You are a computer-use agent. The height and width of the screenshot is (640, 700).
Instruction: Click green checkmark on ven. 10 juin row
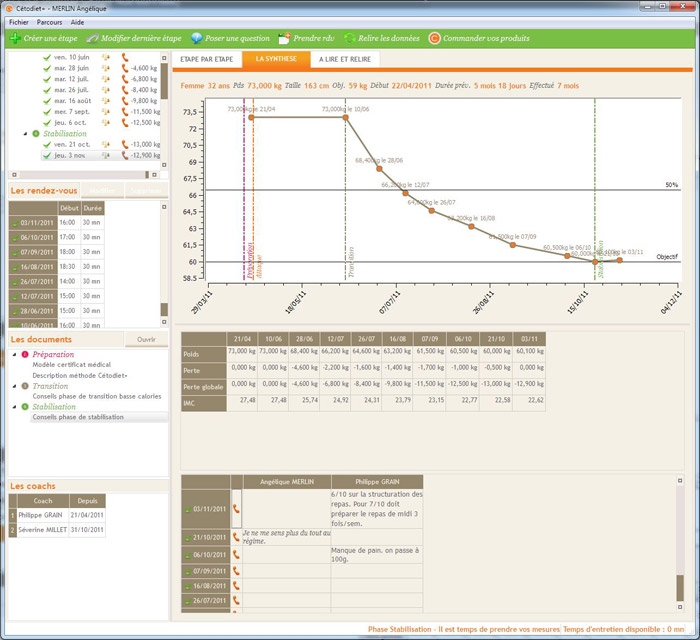(47, 57)
